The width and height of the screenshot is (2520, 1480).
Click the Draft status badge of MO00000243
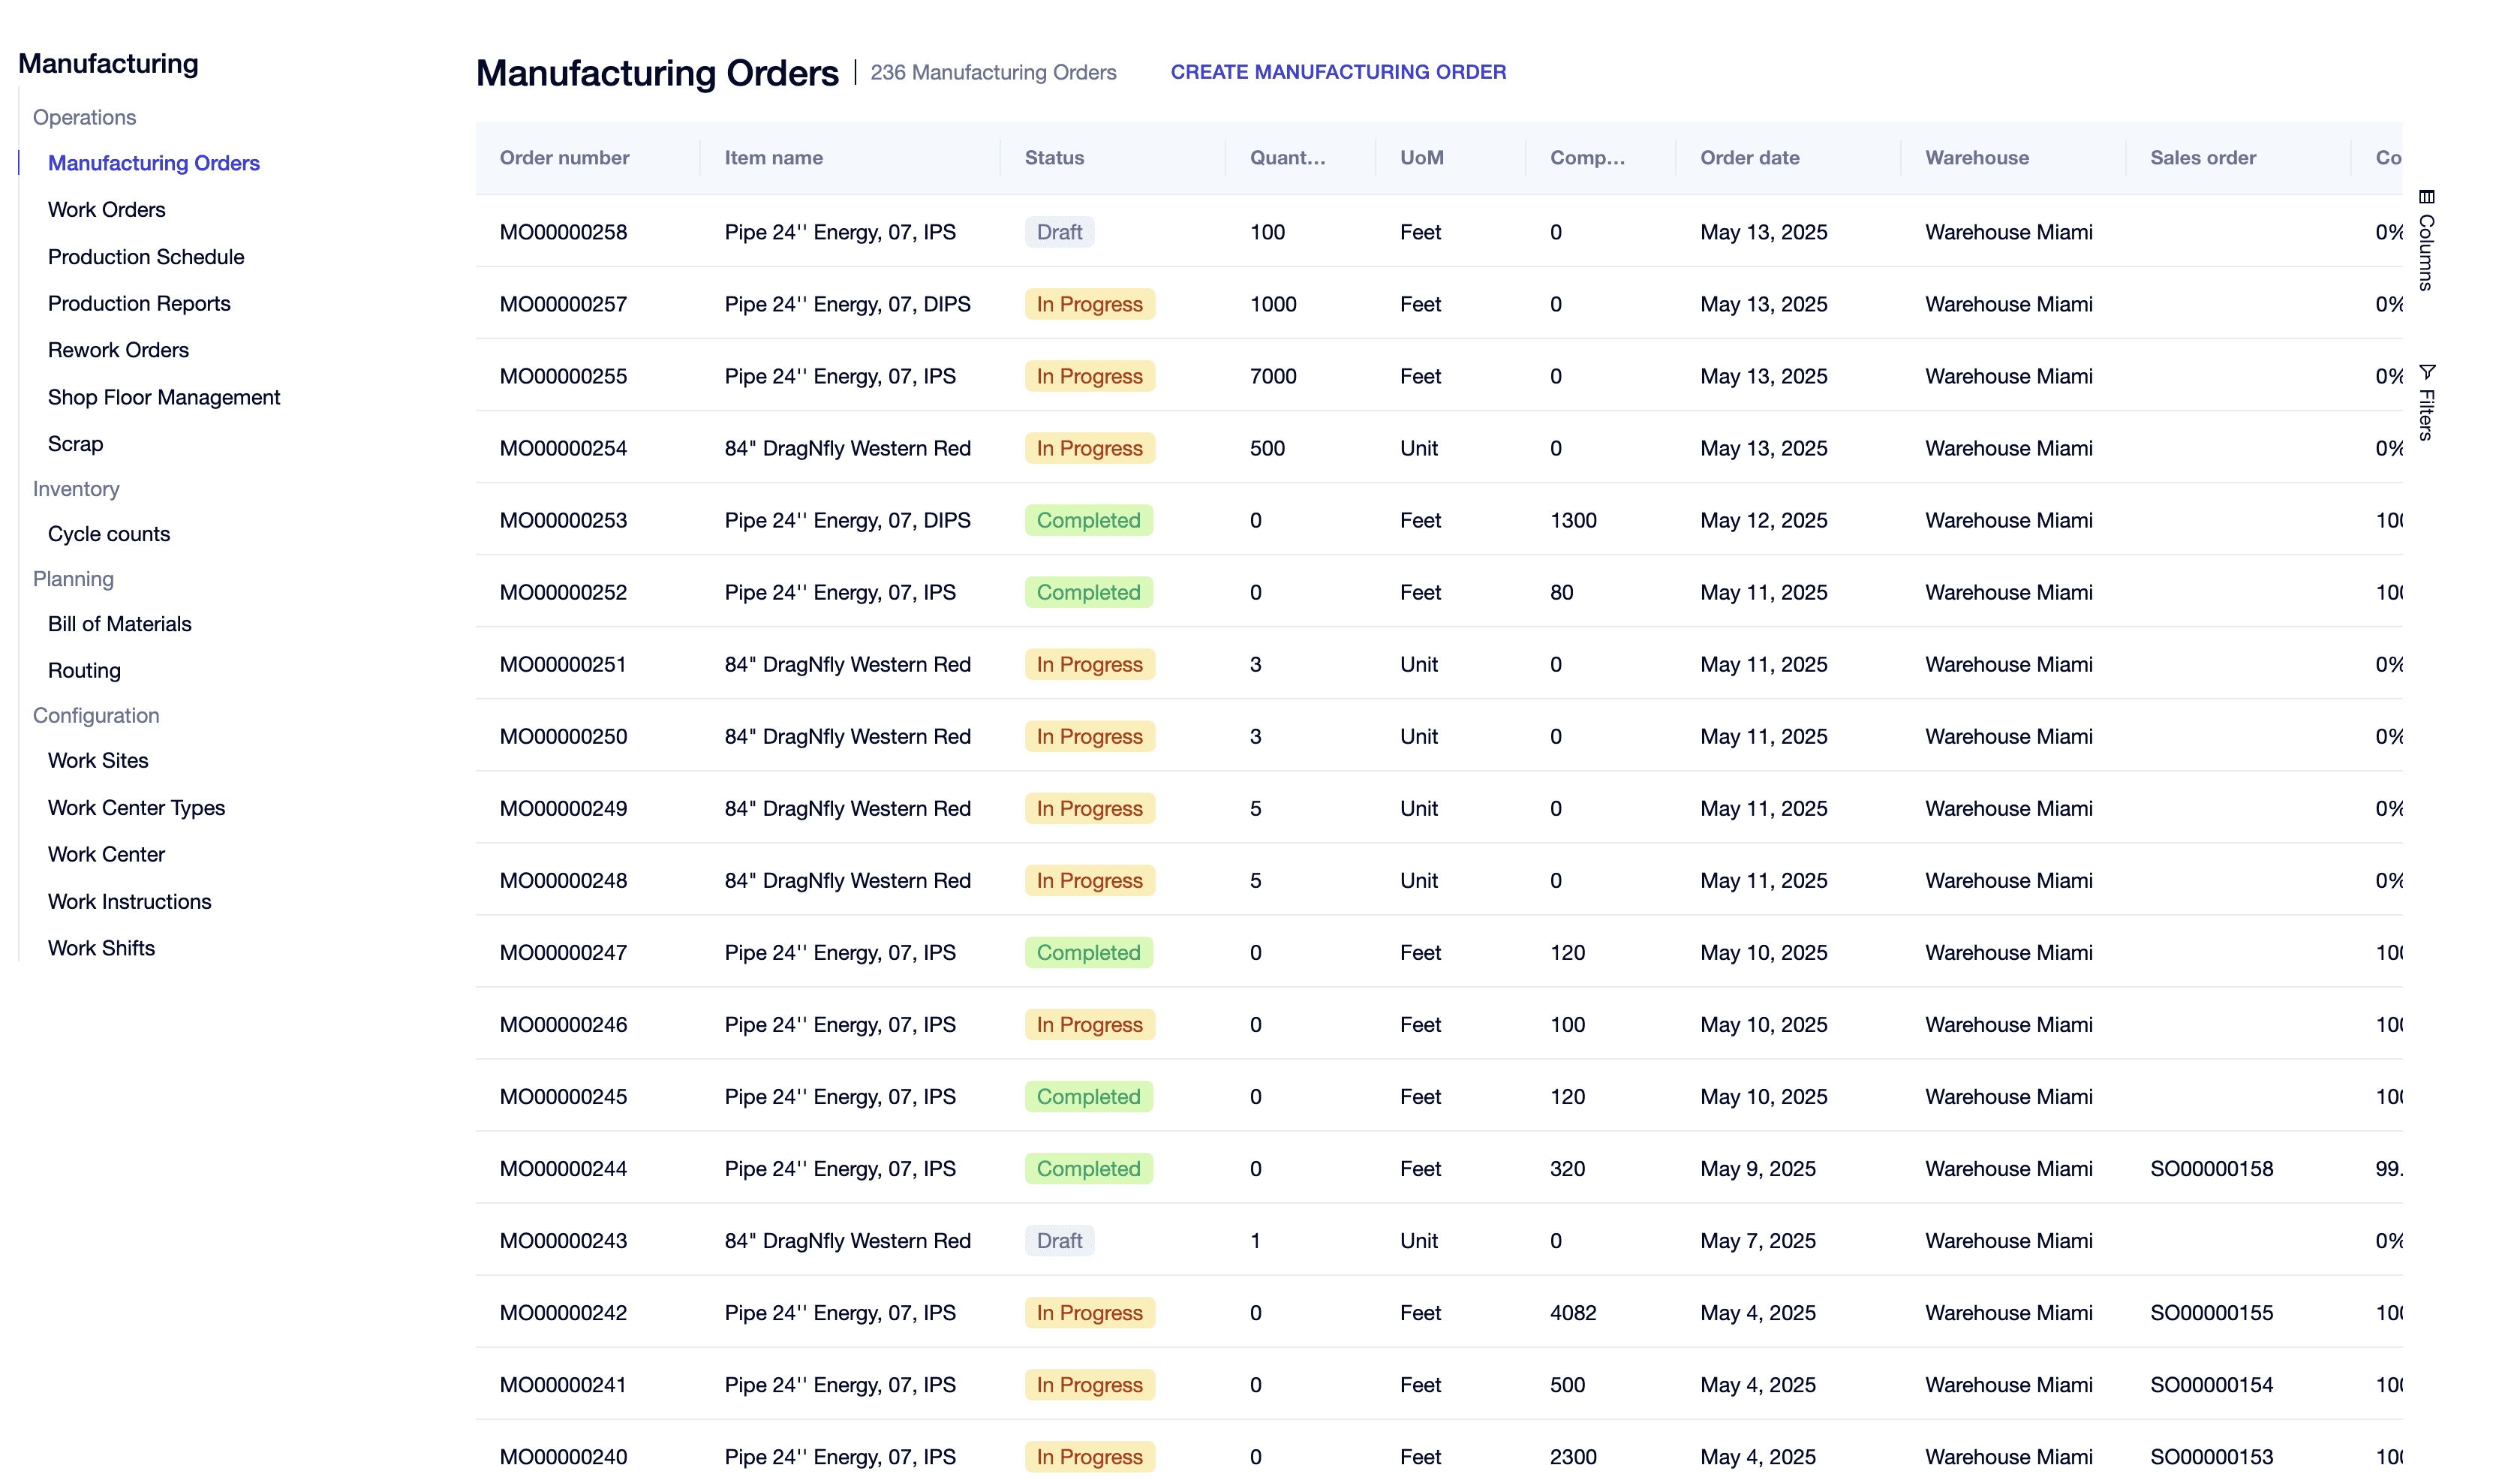click(x=1059, y=1240)
